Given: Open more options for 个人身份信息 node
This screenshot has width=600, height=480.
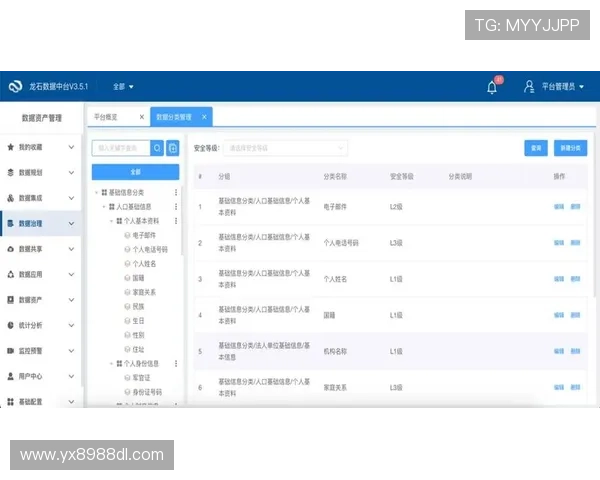Looking at the screenshot, I should click(176, 363).
